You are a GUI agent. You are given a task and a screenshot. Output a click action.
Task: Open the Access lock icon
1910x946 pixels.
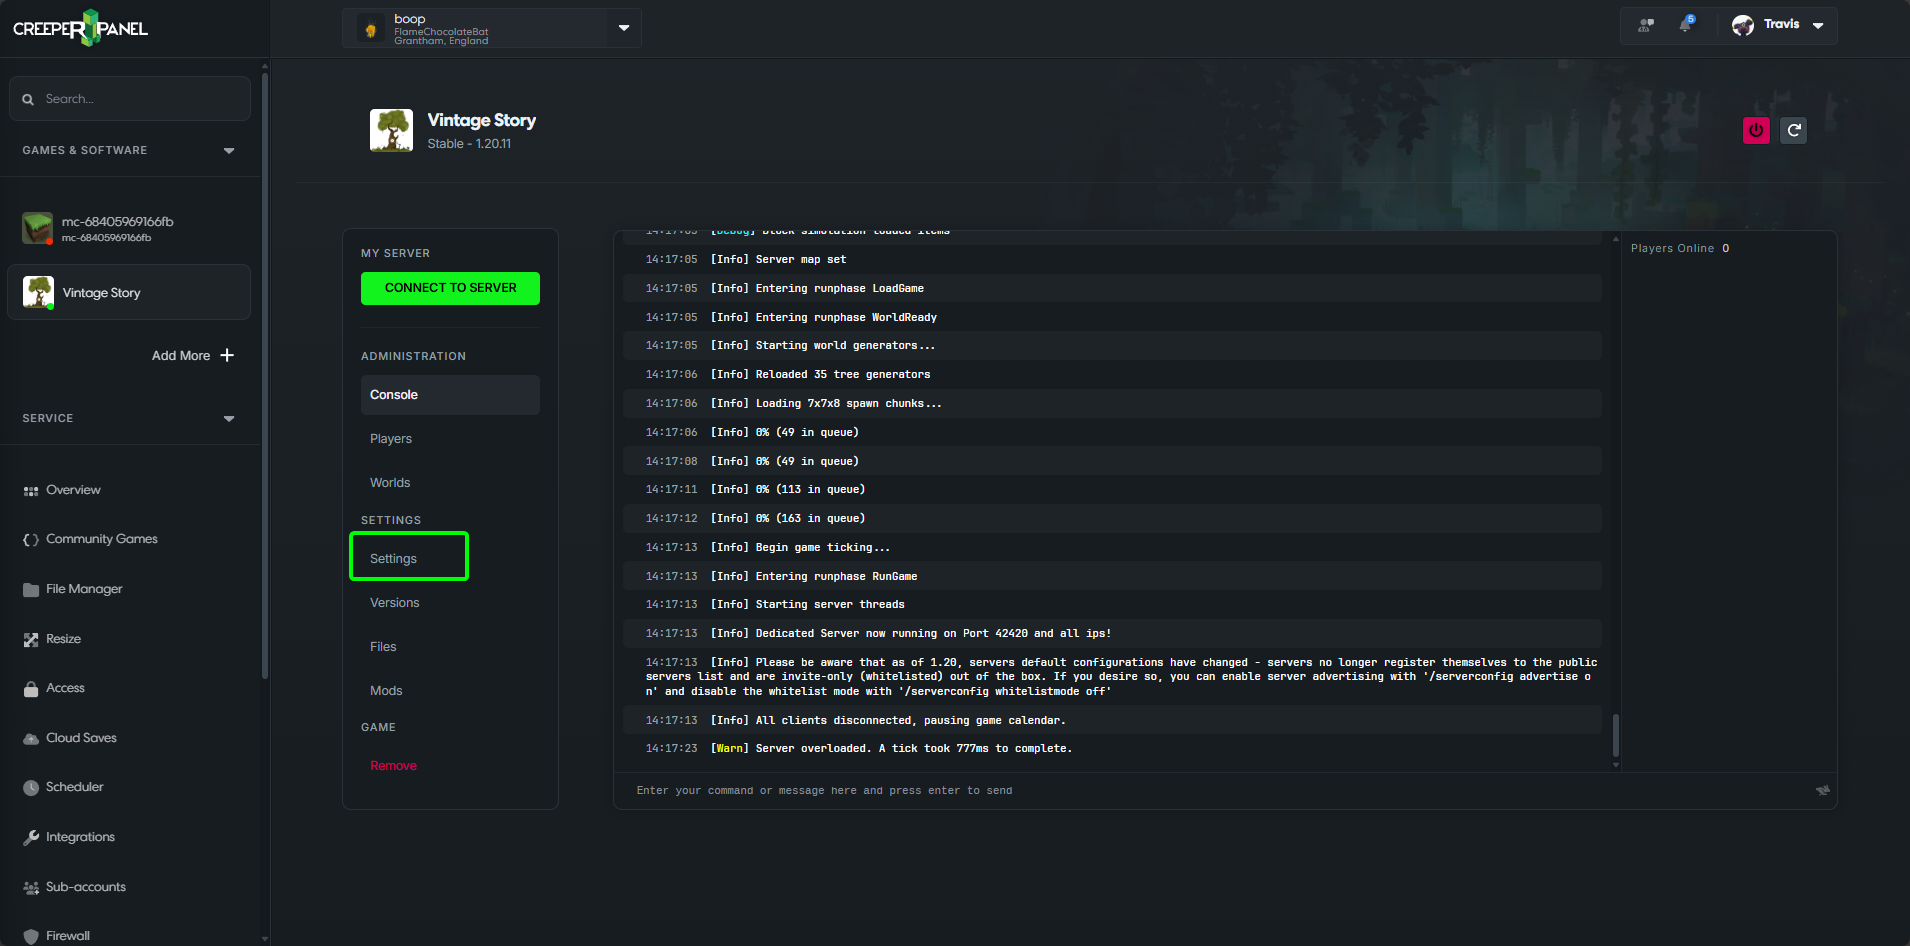click(31, 689)
